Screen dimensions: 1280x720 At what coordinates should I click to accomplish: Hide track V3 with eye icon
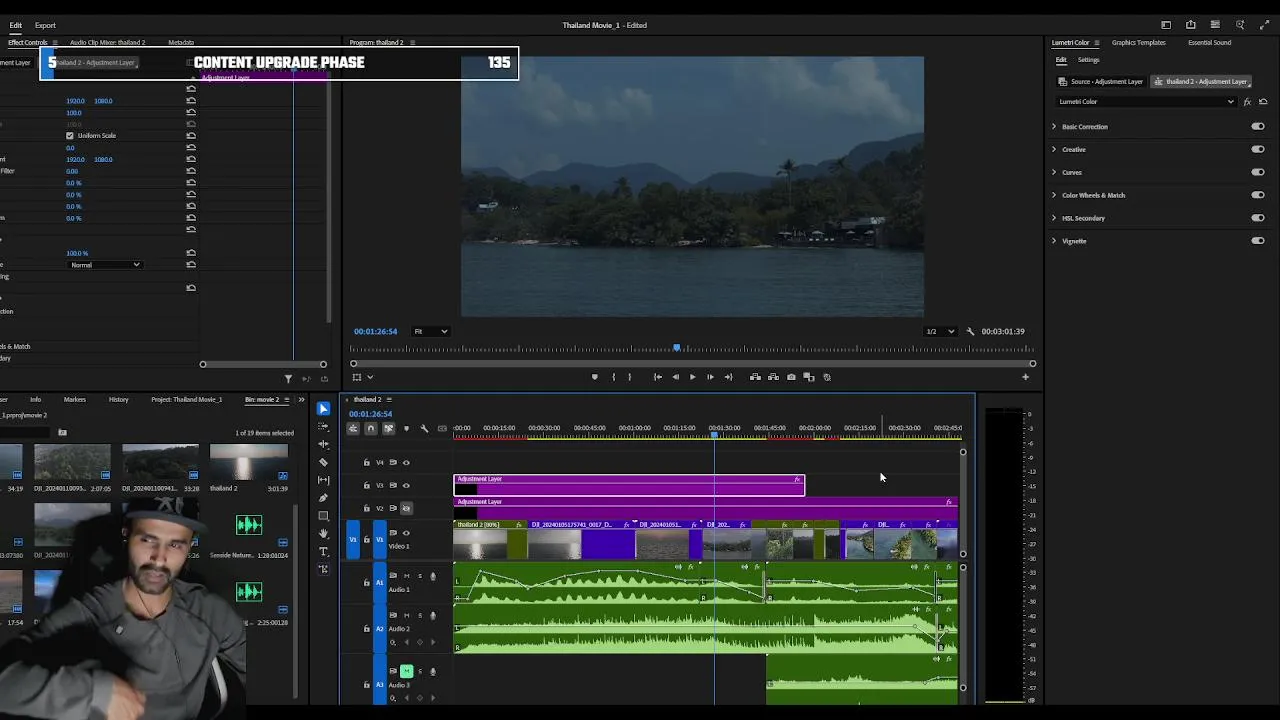tap(406, 485)
